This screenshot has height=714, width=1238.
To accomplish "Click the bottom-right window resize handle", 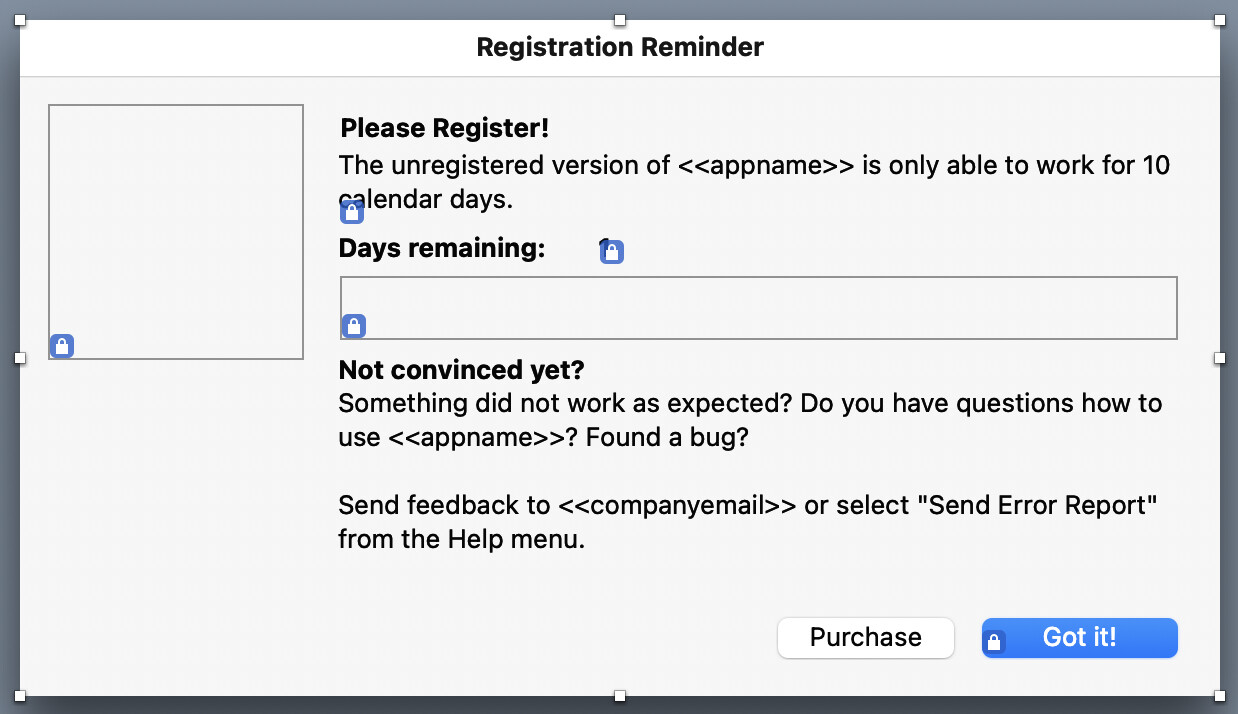I will (1219, 696).
